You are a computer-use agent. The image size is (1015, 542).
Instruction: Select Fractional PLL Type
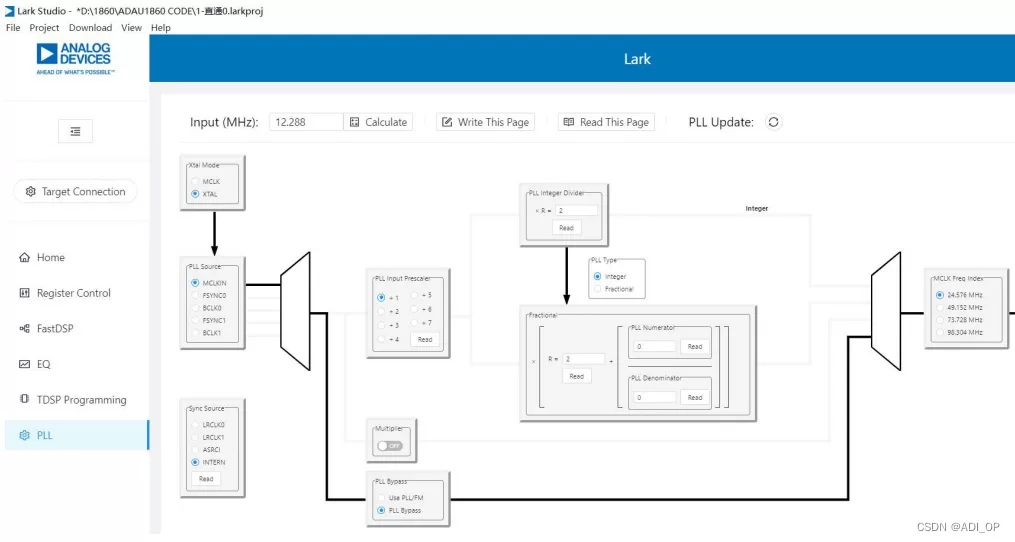click(x=597, y=289)
